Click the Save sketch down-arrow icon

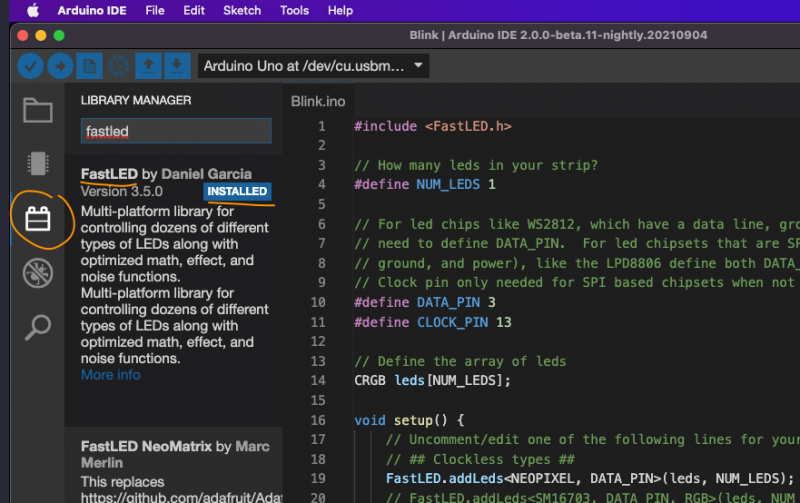tap(177, 66)
